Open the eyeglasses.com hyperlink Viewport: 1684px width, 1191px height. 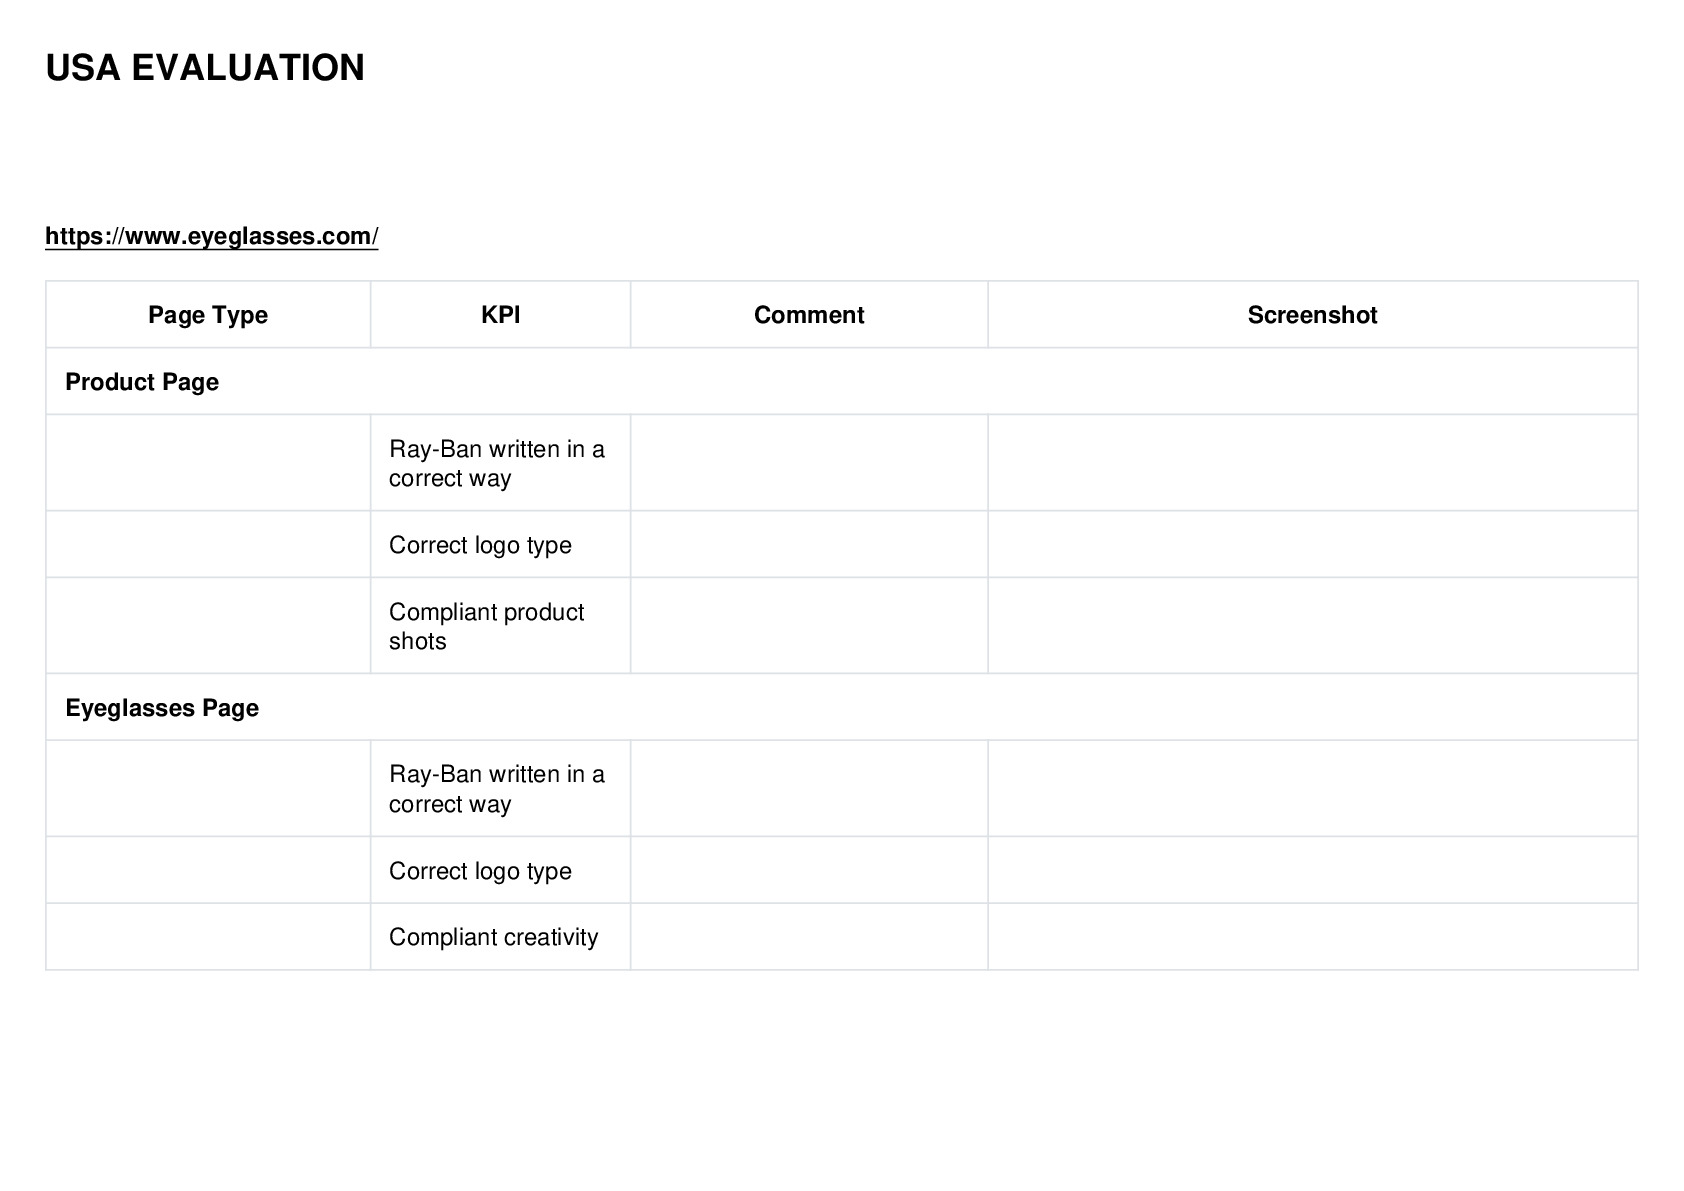(x=211, y=236)
